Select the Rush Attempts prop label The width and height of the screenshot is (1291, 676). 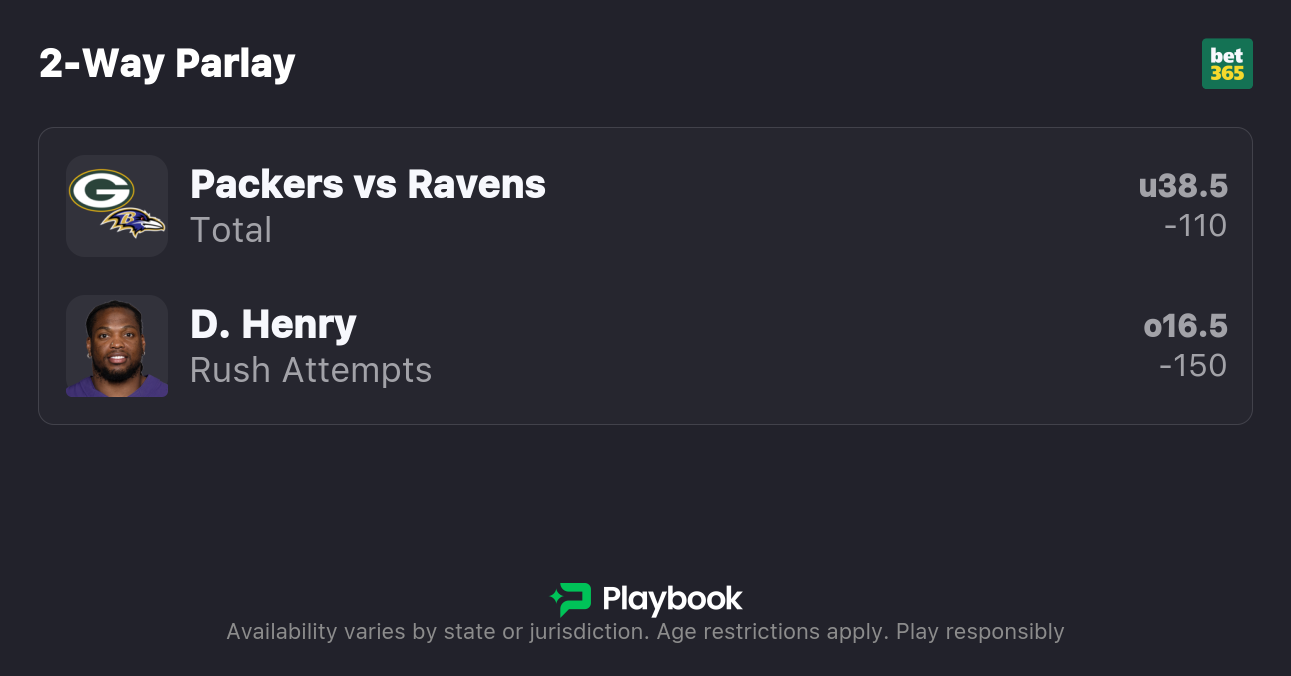coord(311,370)
